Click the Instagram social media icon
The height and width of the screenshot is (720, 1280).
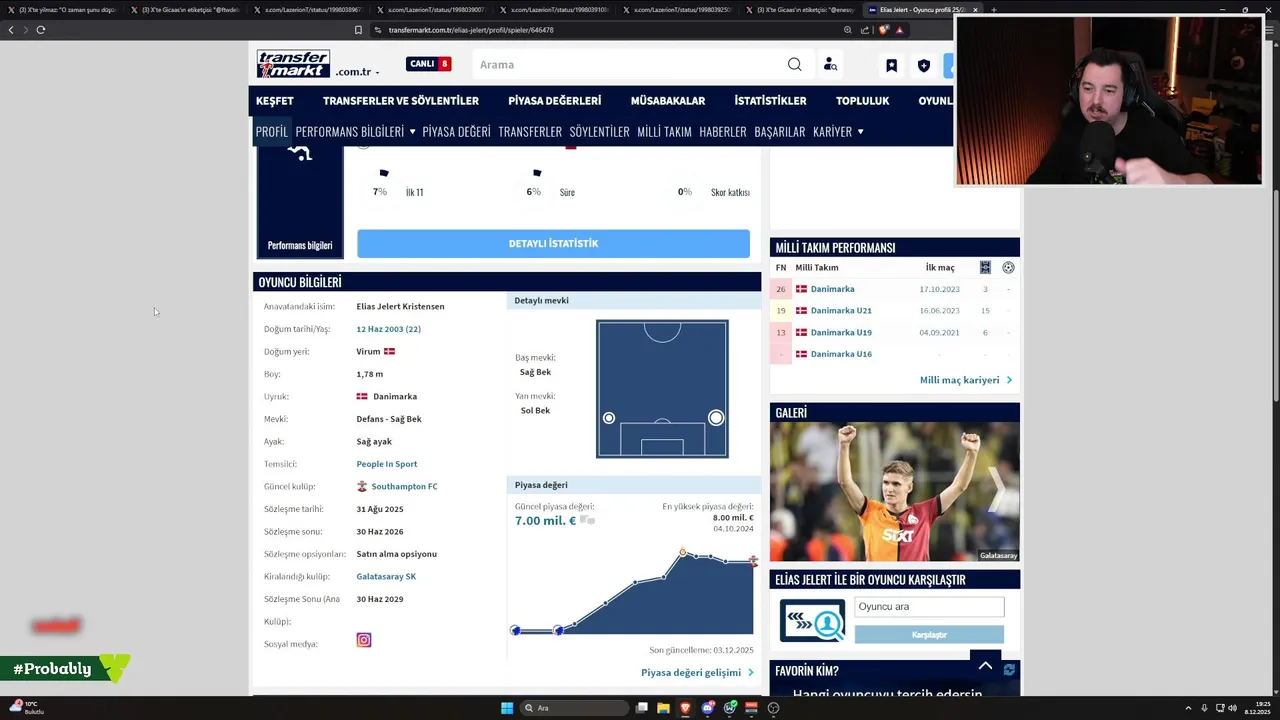click(364, 640)
